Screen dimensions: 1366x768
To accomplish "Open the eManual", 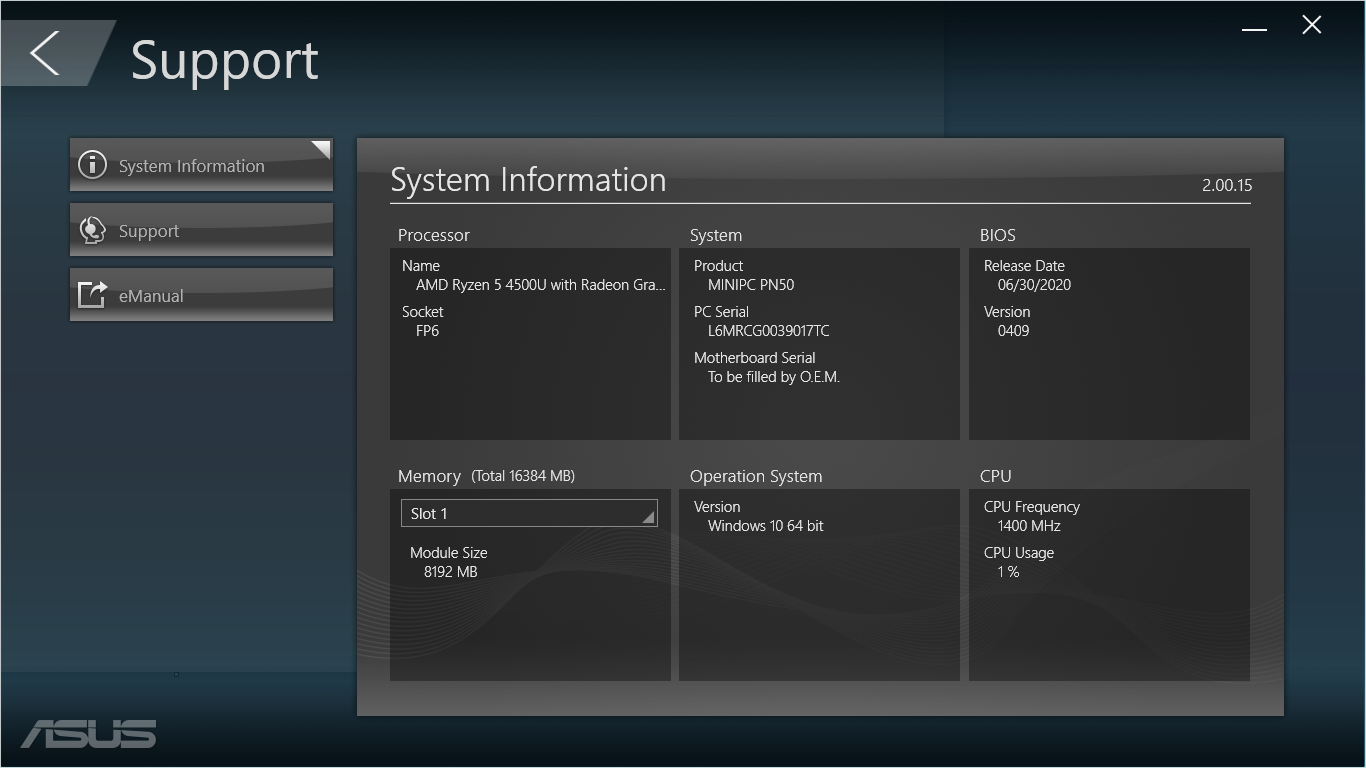I will pyautogui.click(x=201, y=295).
